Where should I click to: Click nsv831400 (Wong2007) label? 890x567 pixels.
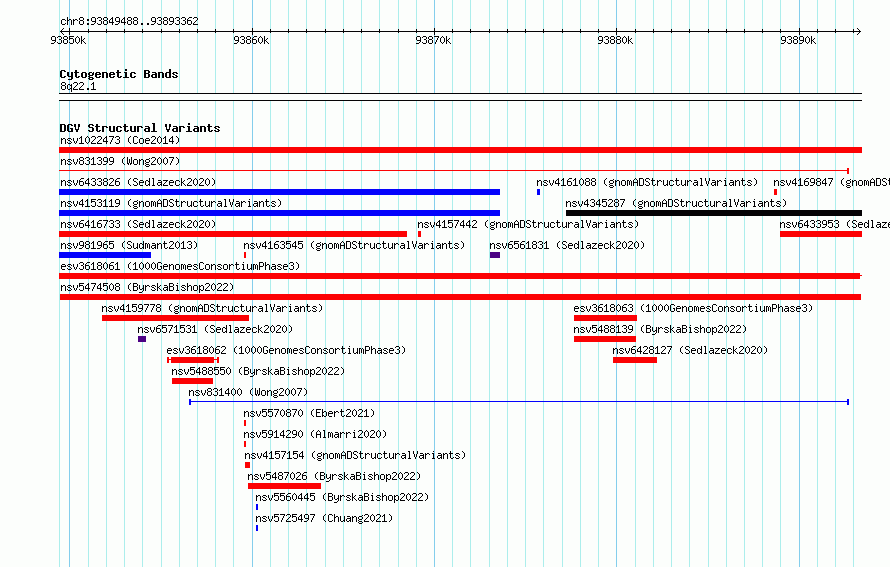click(248, 392)
